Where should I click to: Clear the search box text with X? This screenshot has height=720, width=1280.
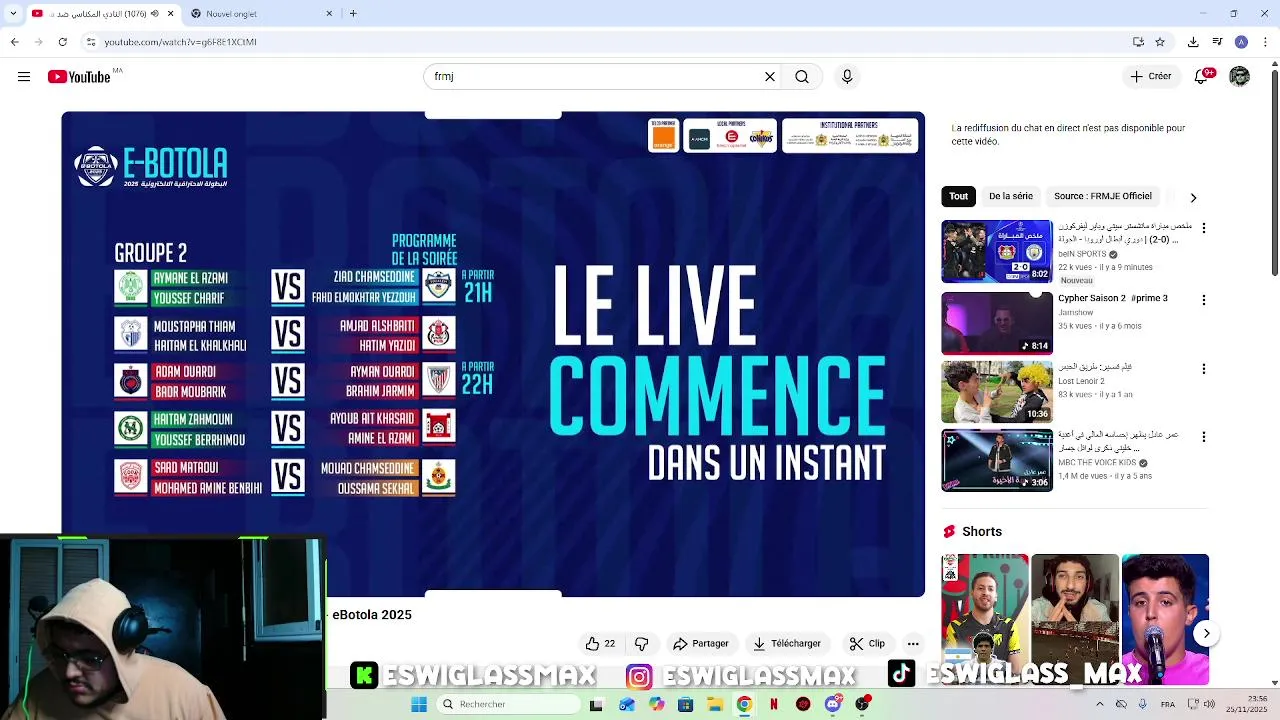(770, 77)
